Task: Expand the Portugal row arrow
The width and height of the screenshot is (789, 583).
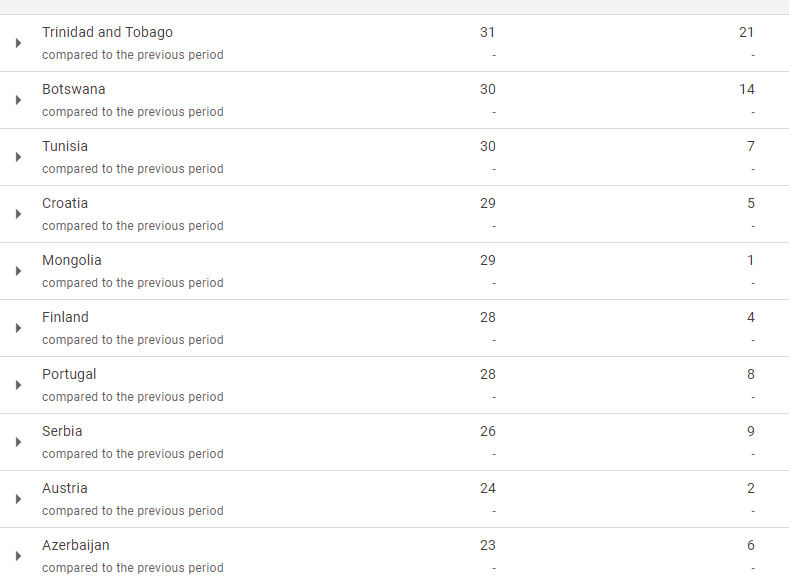Action: 19,385
